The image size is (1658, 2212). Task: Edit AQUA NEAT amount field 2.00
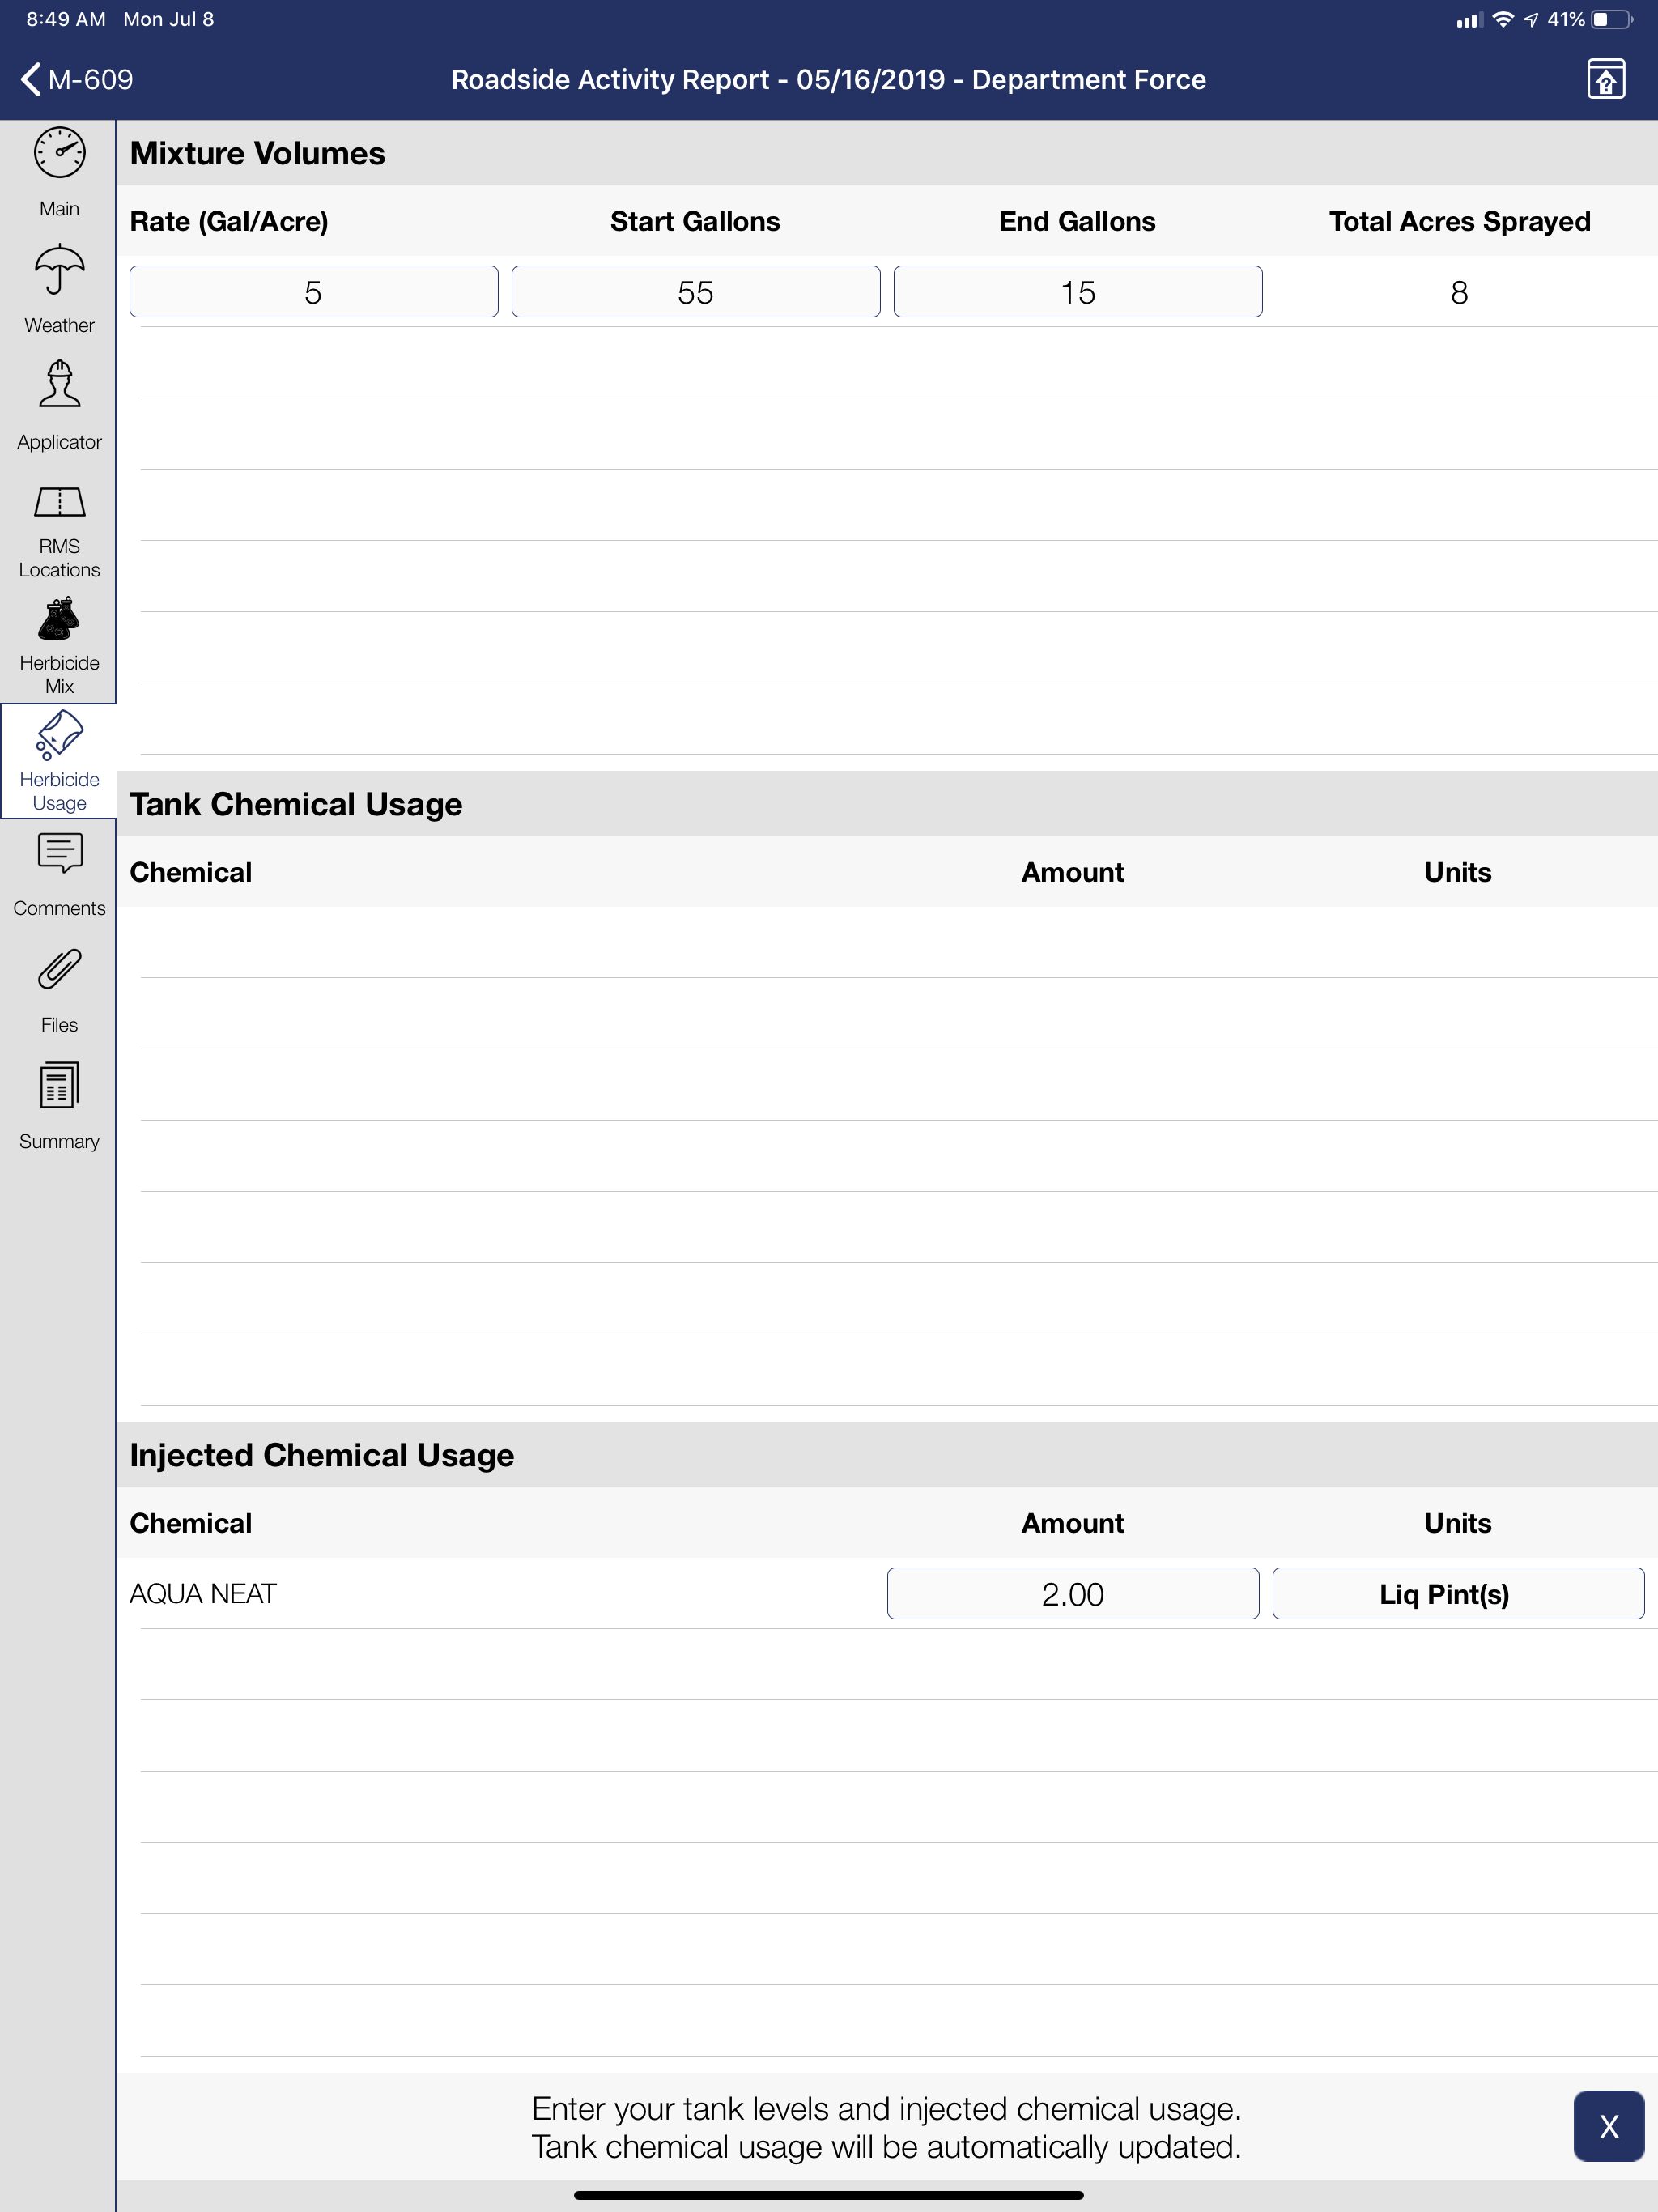point(1073,1593)
